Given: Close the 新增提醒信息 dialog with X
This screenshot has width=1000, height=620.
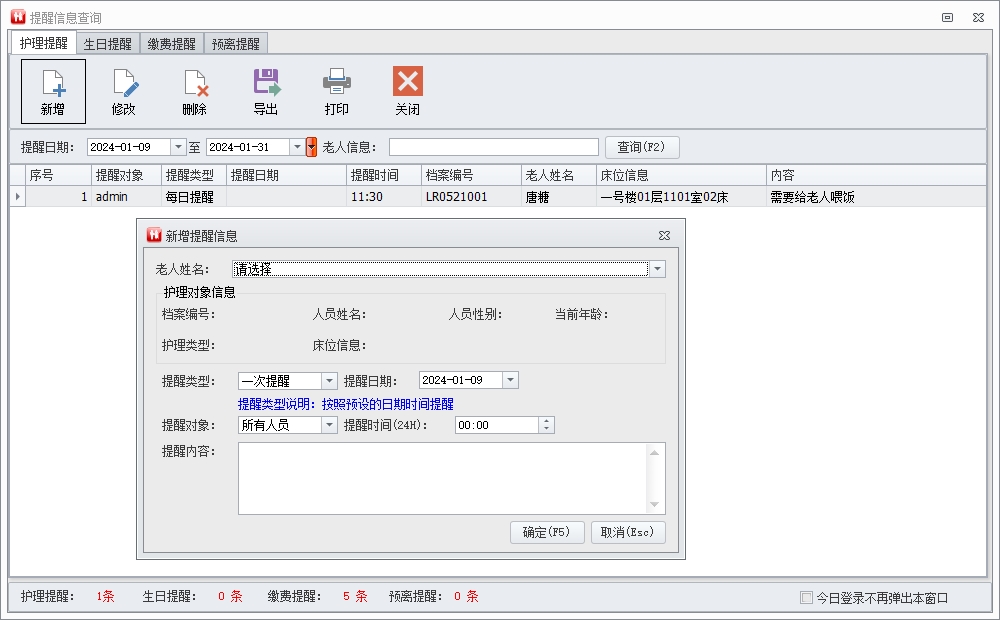Looking at the screenshot, I should tap(664, 236).
